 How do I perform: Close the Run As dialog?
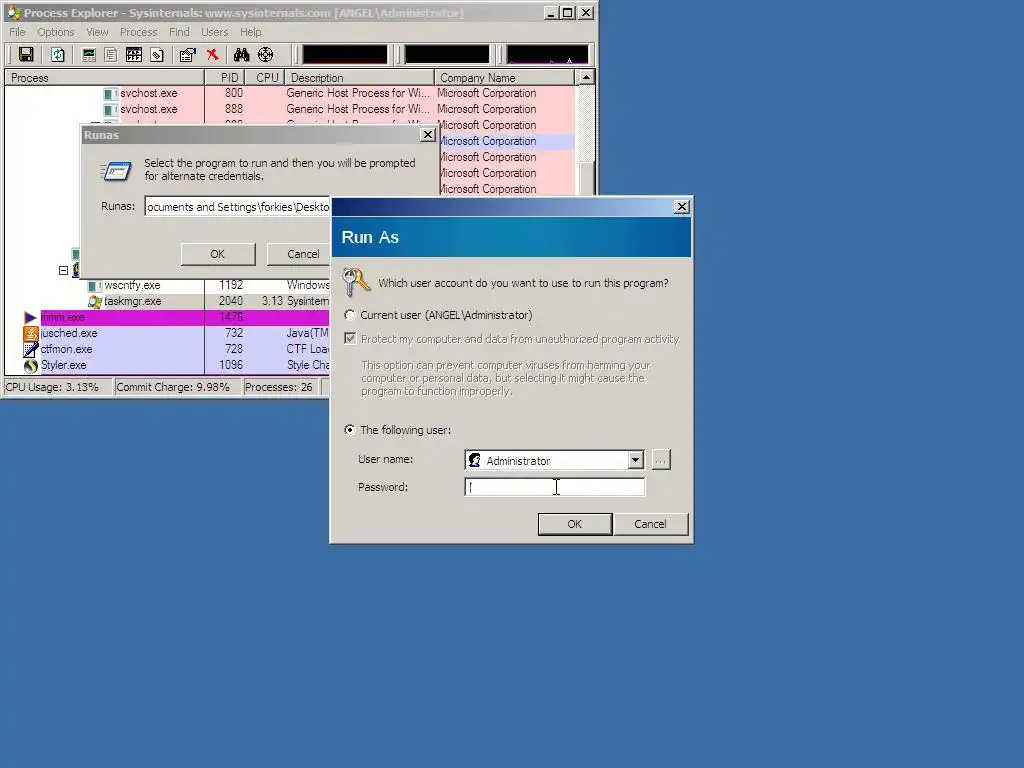(682, 206)
